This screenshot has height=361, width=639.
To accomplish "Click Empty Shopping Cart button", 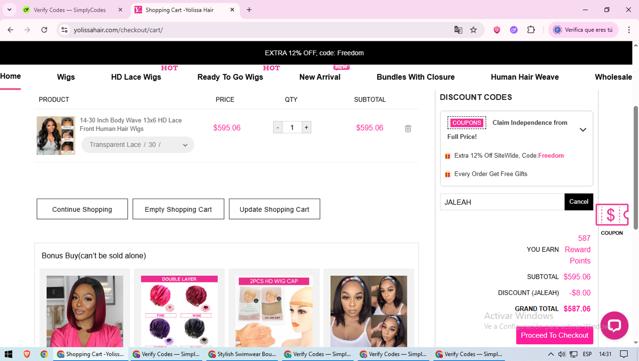I will [178, 209].
